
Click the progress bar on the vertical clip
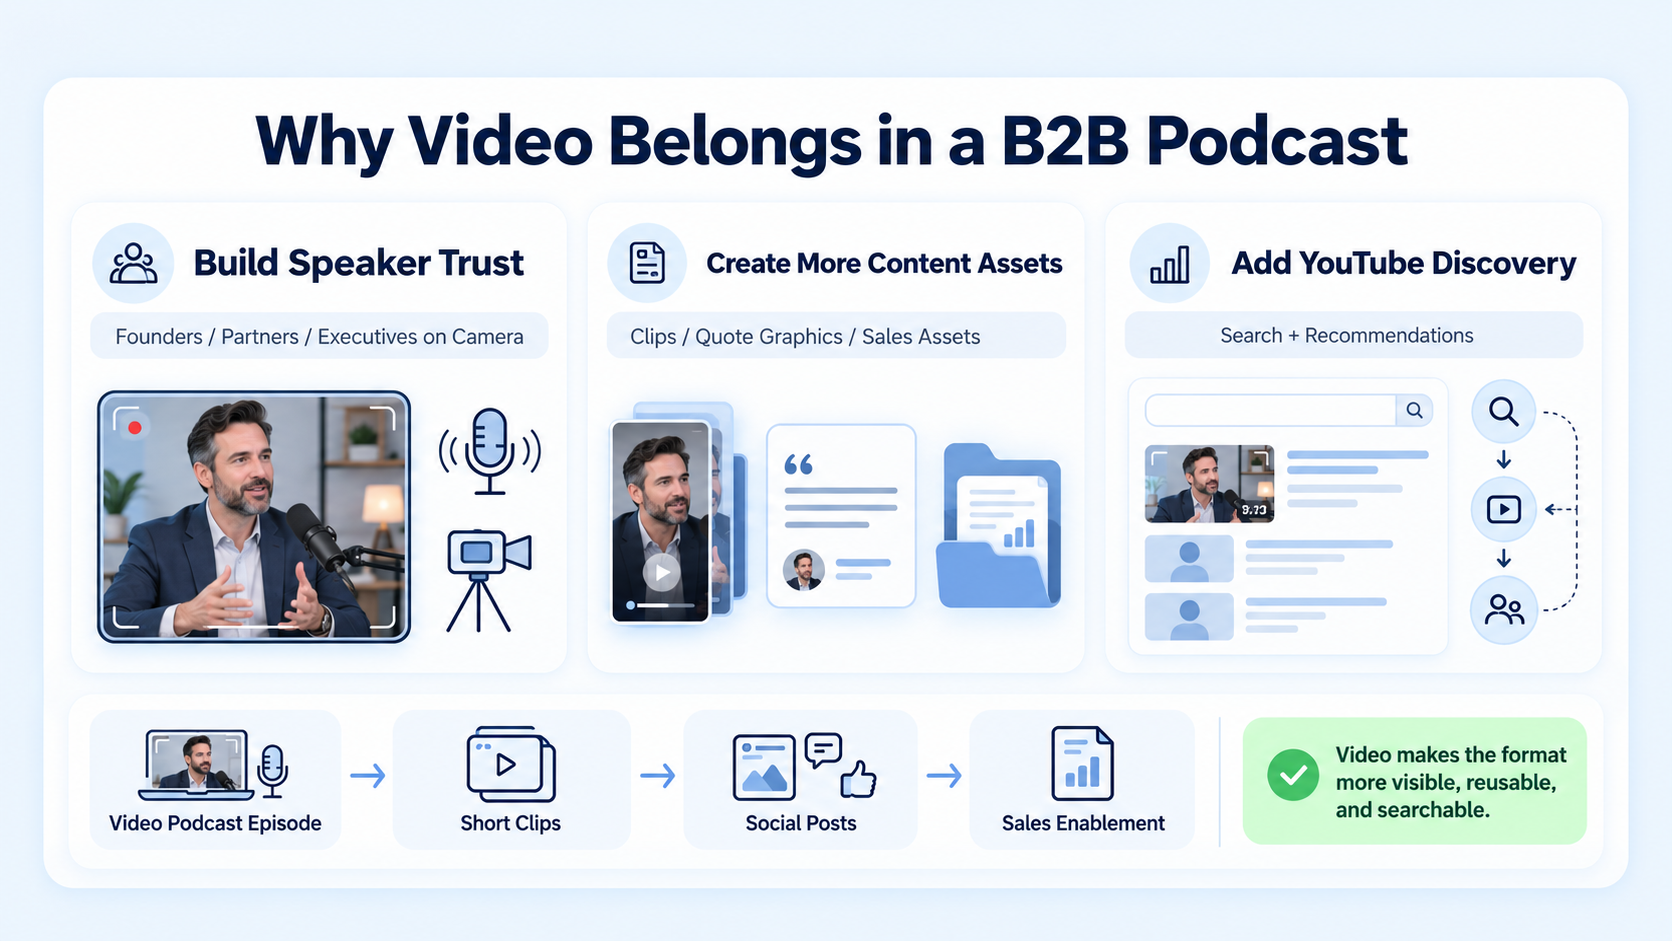pos(660,605)
